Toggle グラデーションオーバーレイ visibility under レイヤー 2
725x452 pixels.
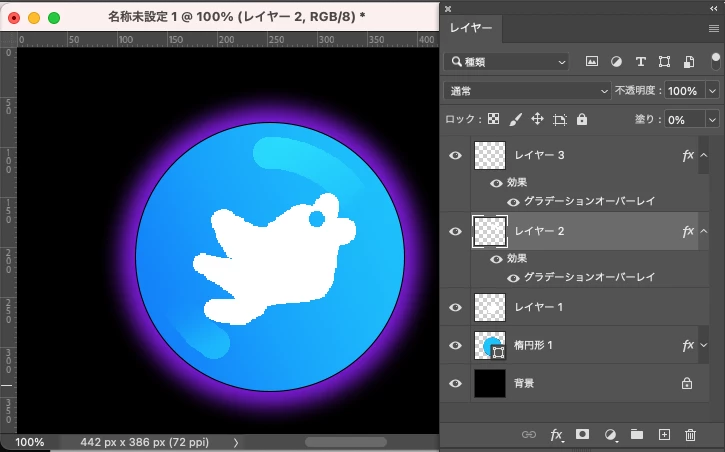(513, 278)
